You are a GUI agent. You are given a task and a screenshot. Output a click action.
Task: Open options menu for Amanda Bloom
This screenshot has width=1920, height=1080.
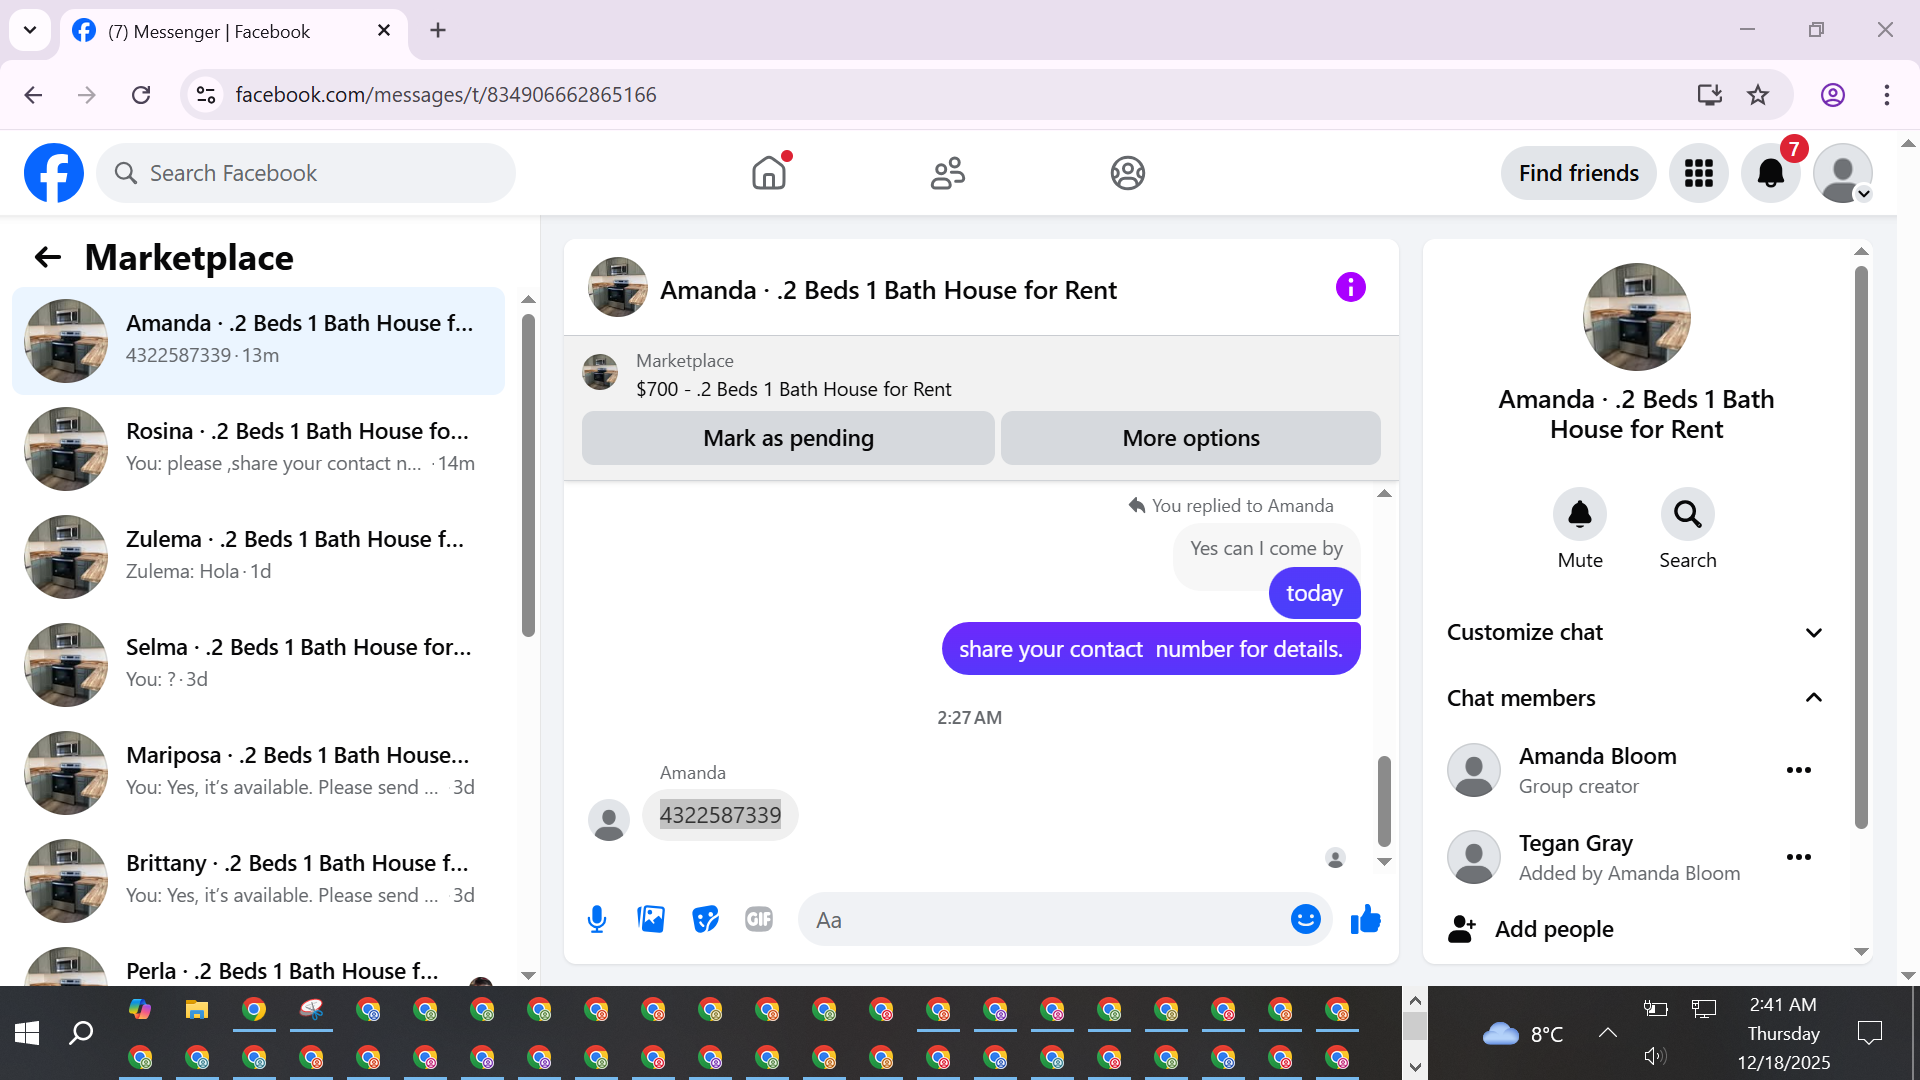pyautogui.click(x=1798, y=770)
